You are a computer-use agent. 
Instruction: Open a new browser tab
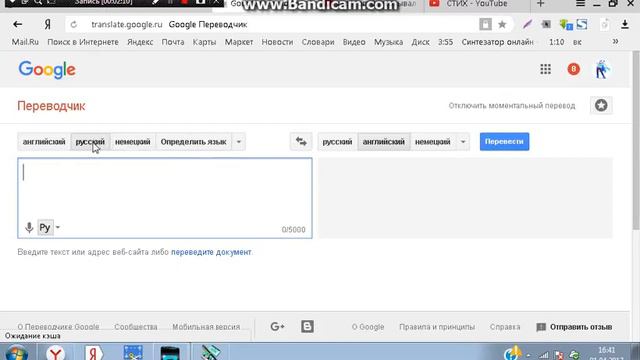(x=540, y=4)
